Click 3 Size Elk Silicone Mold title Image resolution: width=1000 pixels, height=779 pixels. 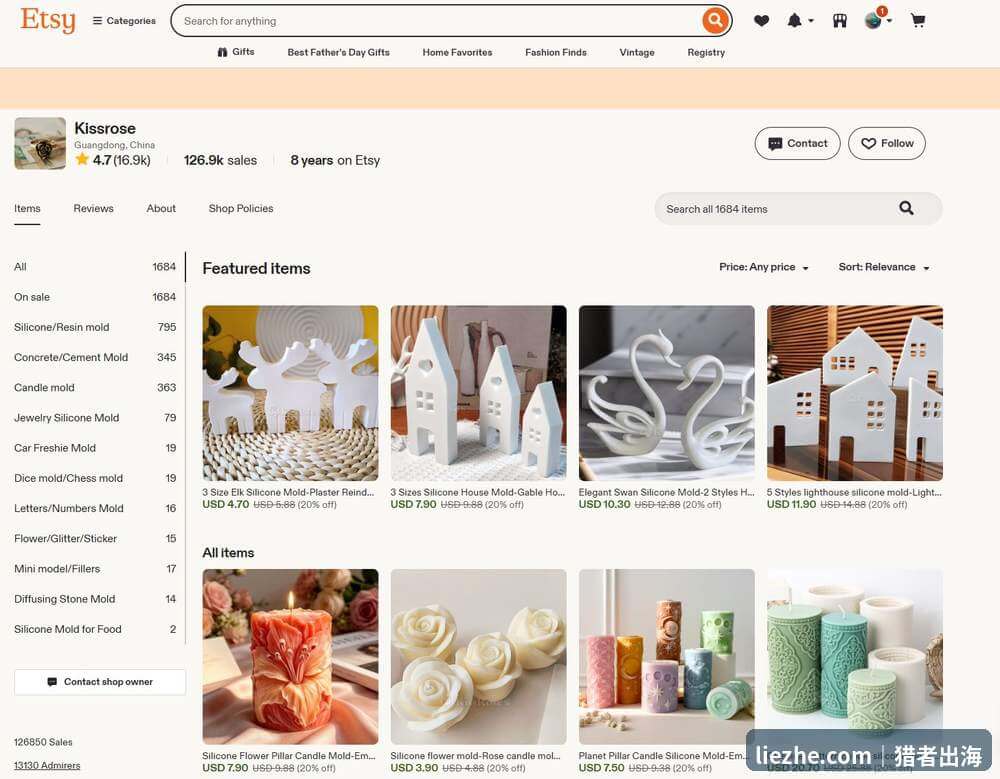click(288, 493)
